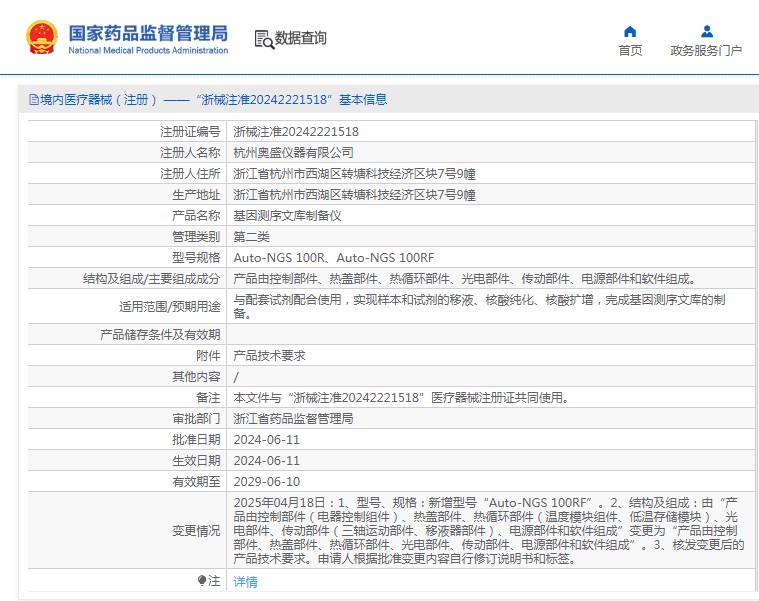Screen dimensions: 759x601
Task: Click the 适用范围/预期用途 value text
Action: coord(479,306)
